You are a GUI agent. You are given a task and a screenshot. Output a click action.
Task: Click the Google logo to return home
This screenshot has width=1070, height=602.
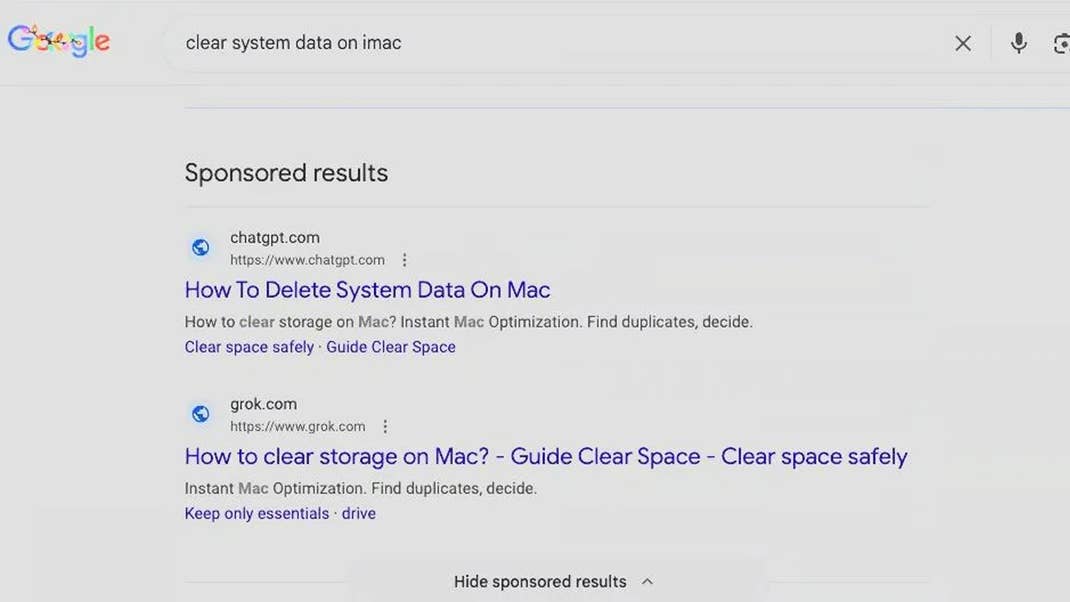click(57, 40)
